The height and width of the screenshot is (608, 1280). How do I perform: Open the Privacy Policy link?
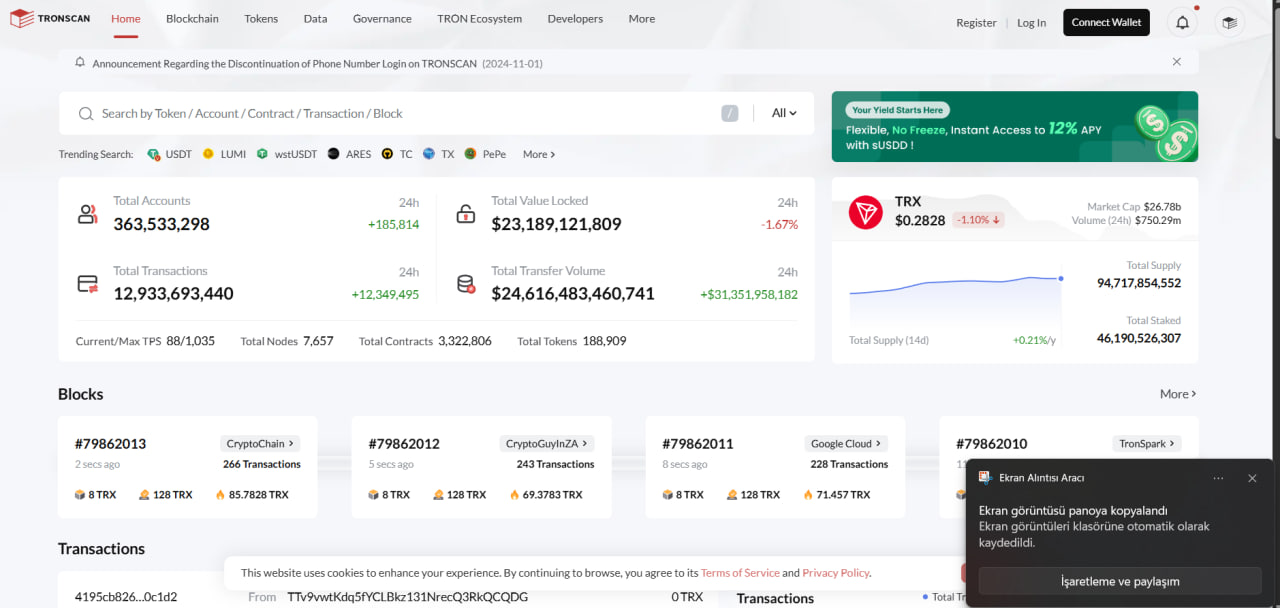pyautogui.click(x=836, y=573)
